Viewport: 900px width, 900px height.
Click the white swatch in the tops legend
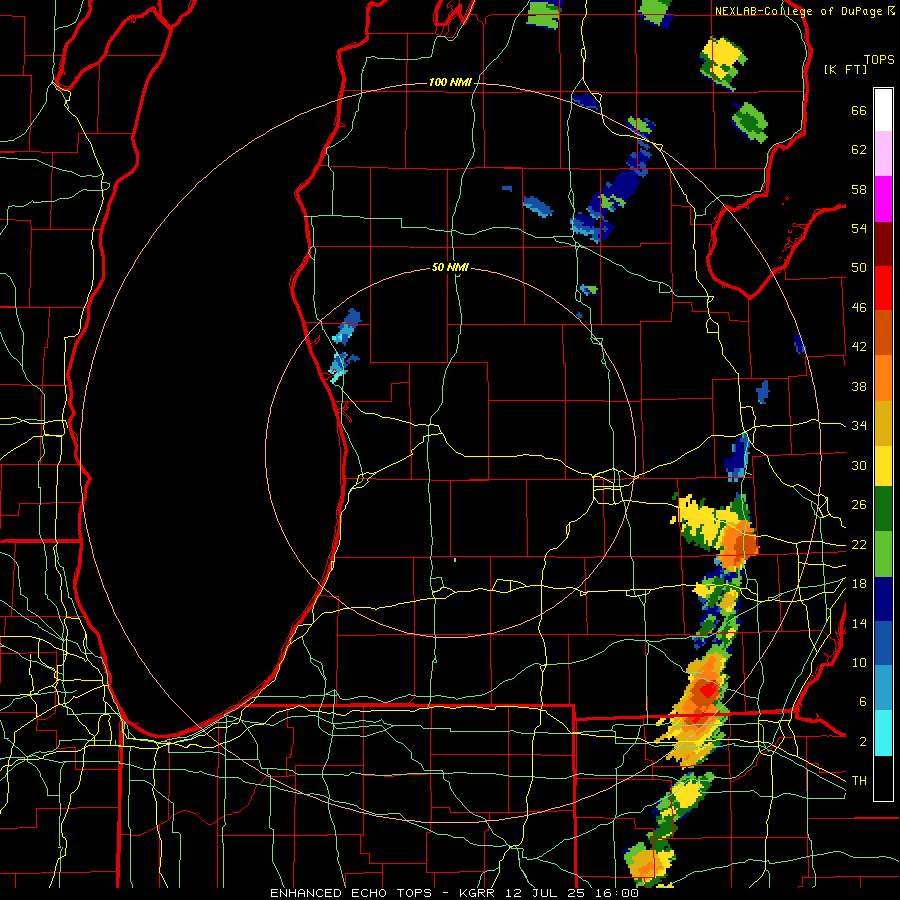[883, 110]
